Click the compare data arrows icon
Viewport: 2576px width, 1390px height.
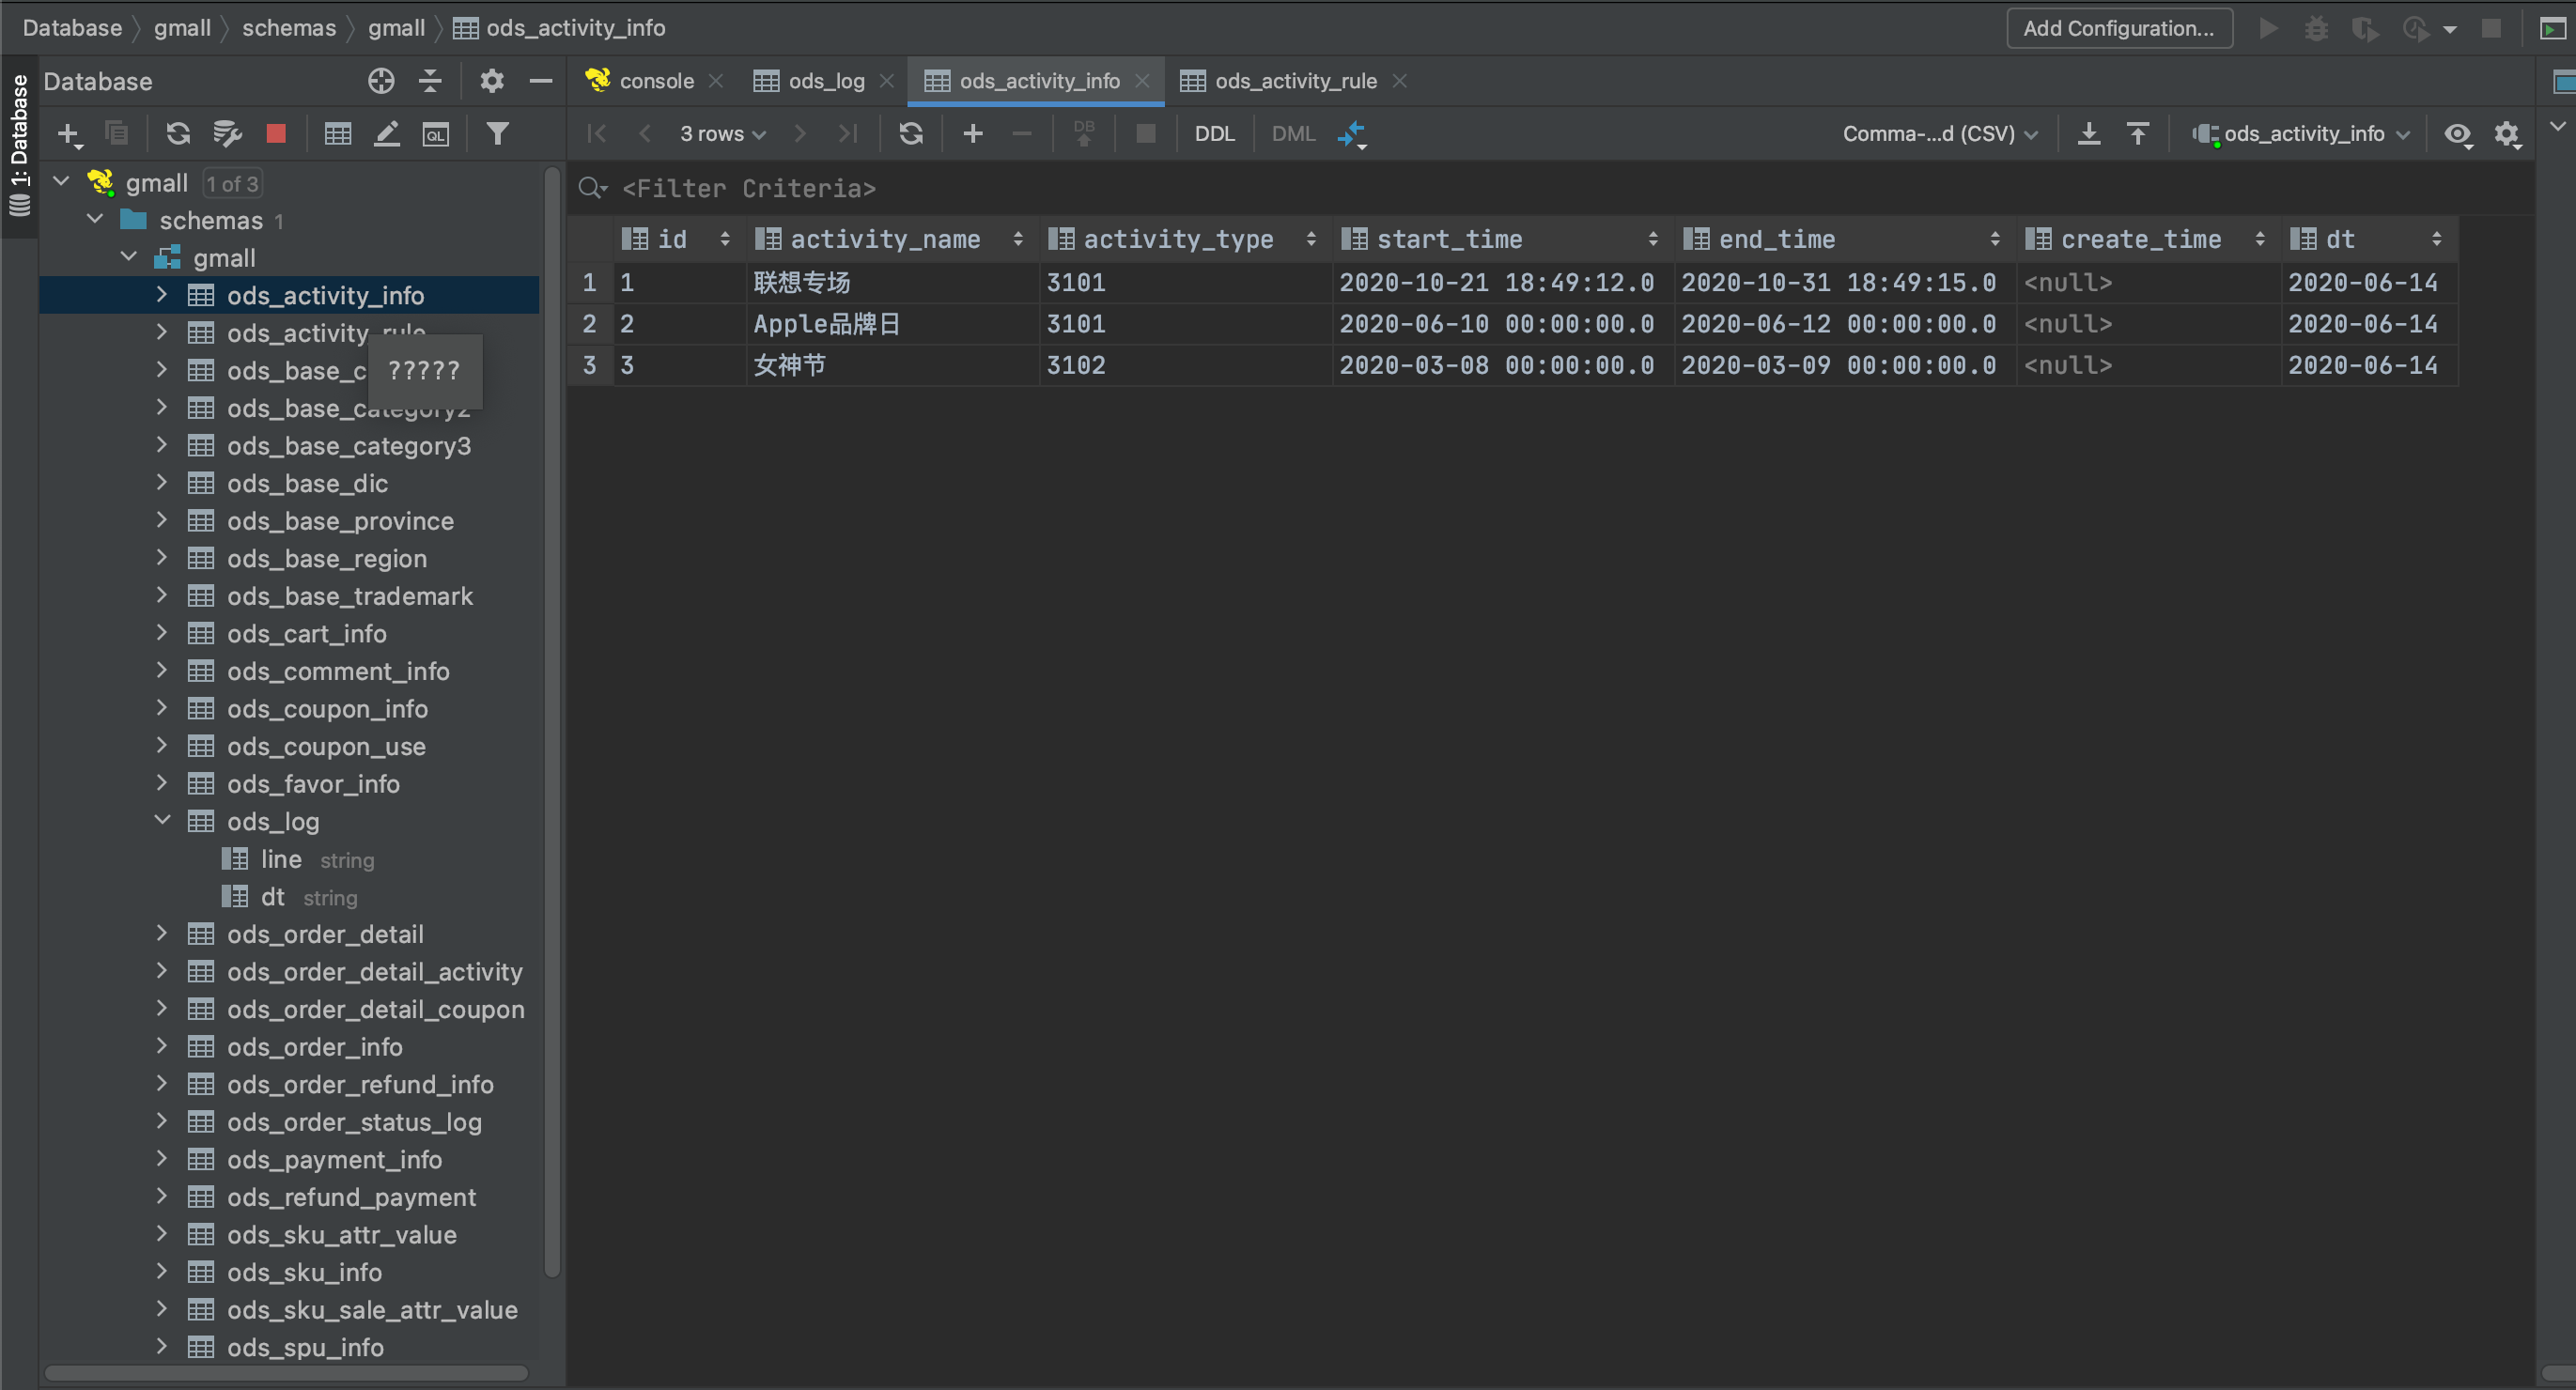click(1352, 133)
